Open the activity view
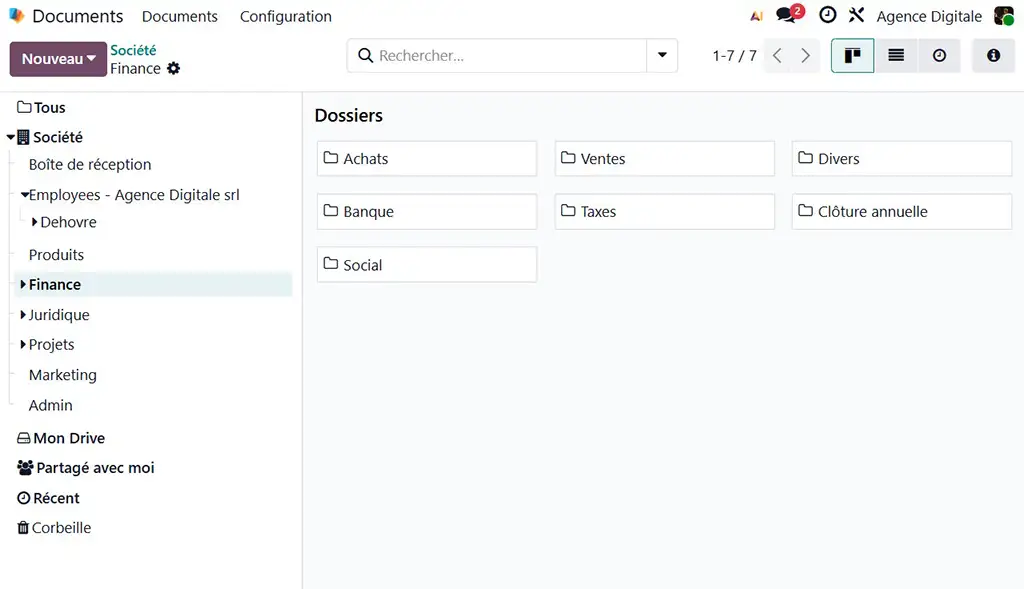This screenshot has height=589, width=1024. (x=939, y=55)
